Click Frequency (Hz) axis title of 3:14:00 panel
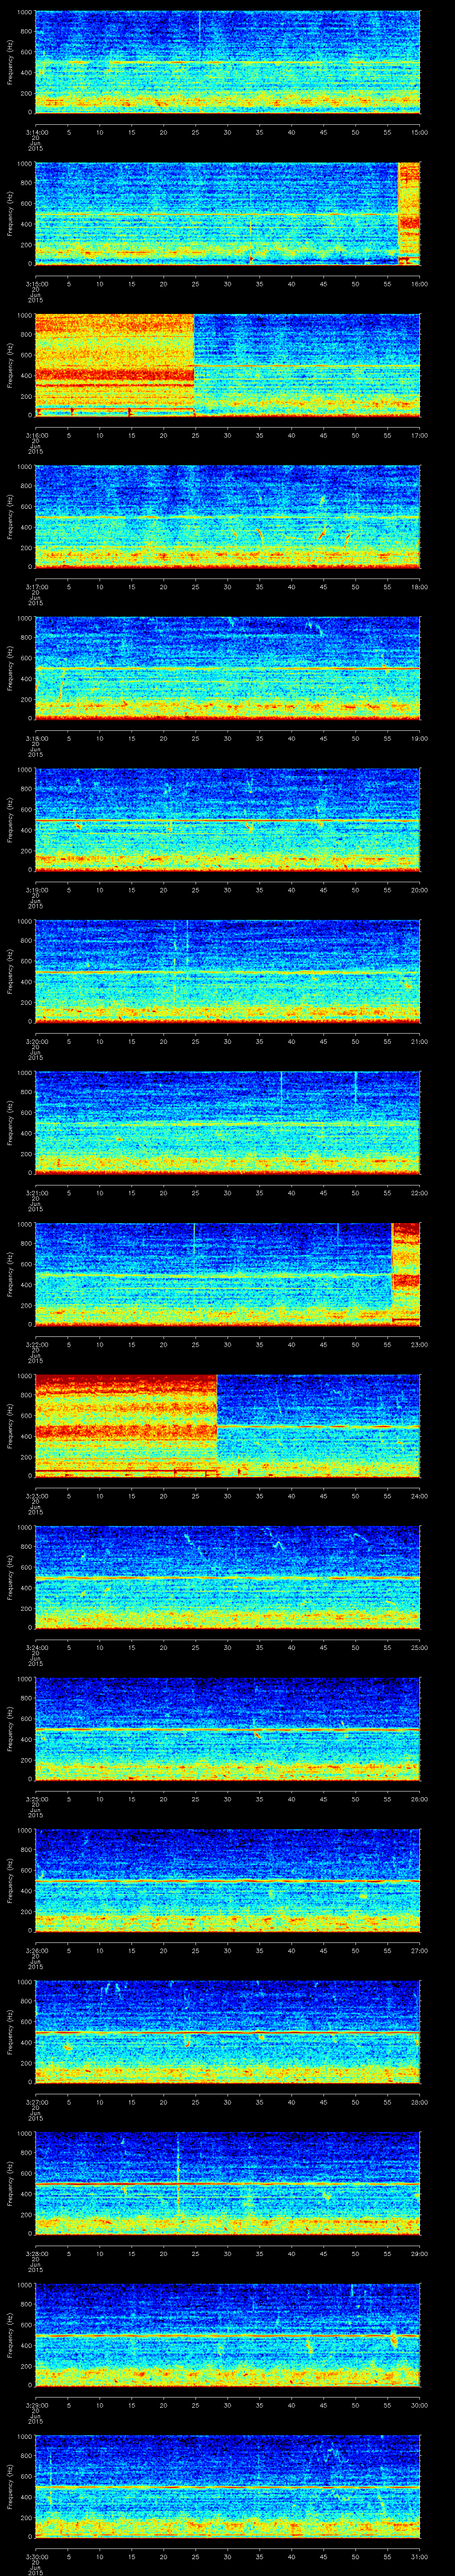 pyautogui.click(x=10, y=62)
